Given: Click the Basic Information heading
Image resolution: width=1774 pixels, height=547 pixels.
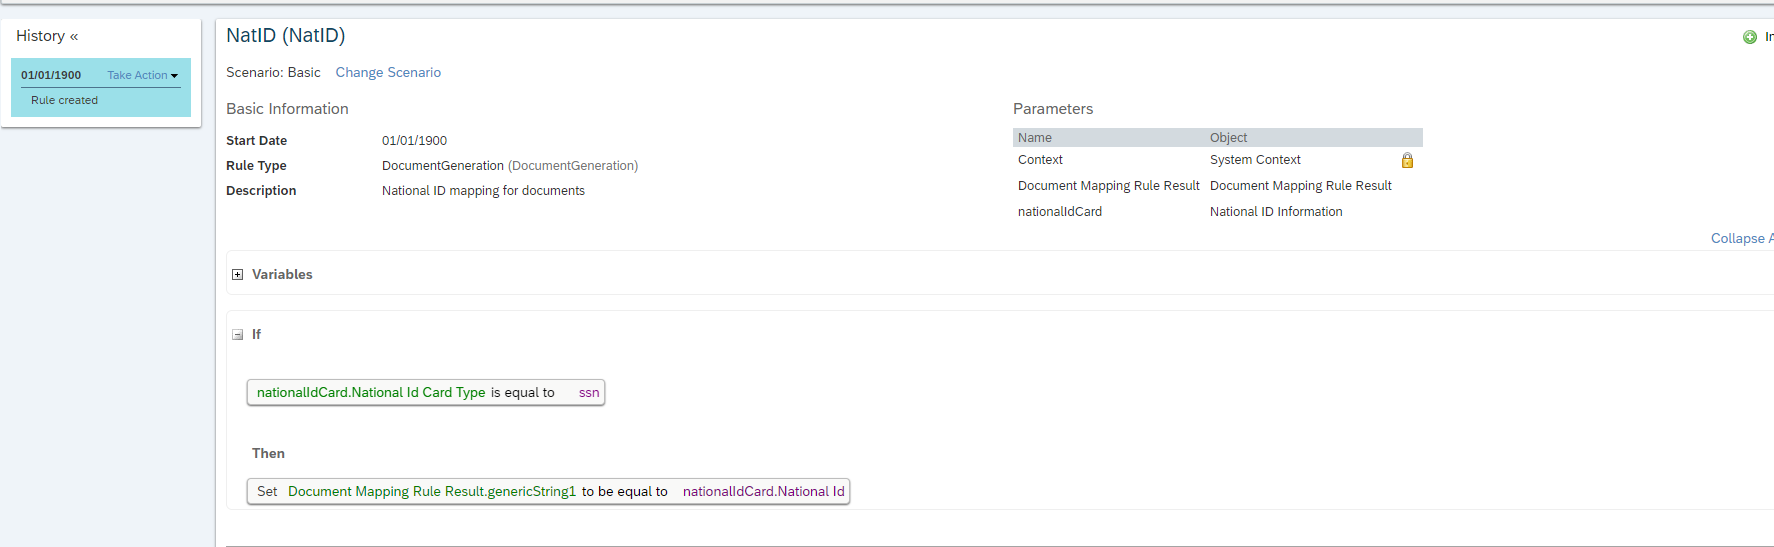Looking at the screenshot, I should tap(287, 109).
